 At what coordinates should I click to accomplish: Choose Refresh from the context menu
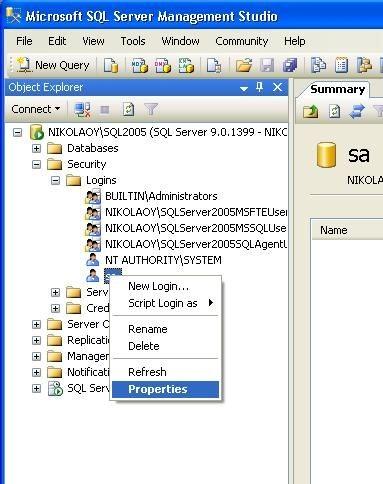165,372
